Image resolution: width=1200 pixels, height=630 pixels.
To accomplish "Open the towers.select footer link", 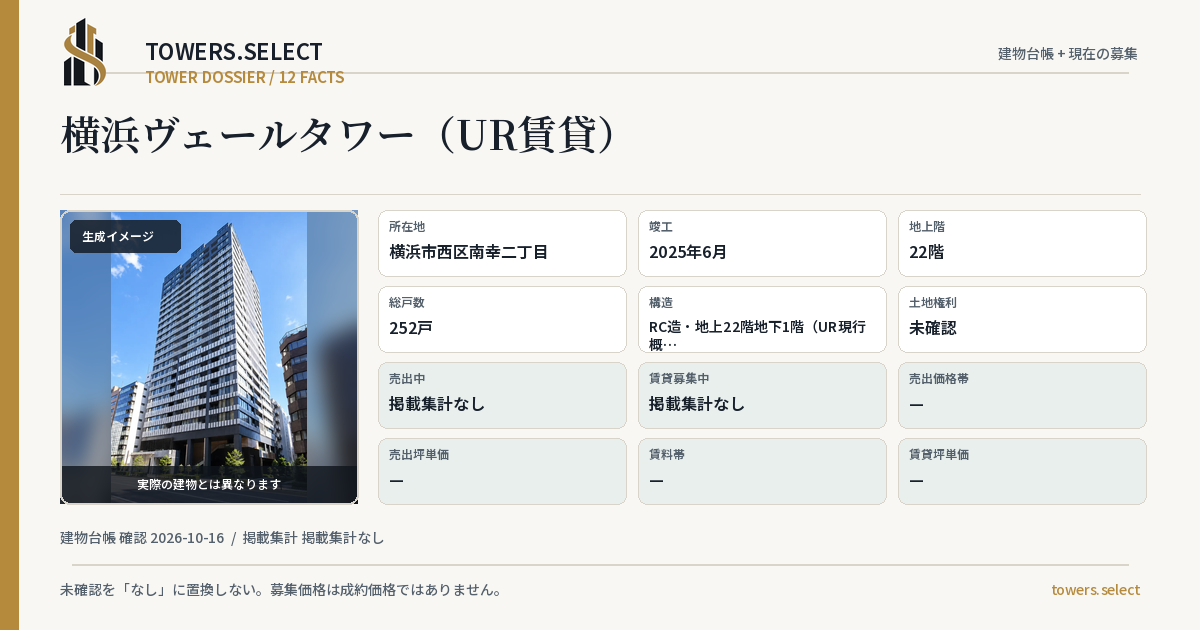I will [1095, 589].
